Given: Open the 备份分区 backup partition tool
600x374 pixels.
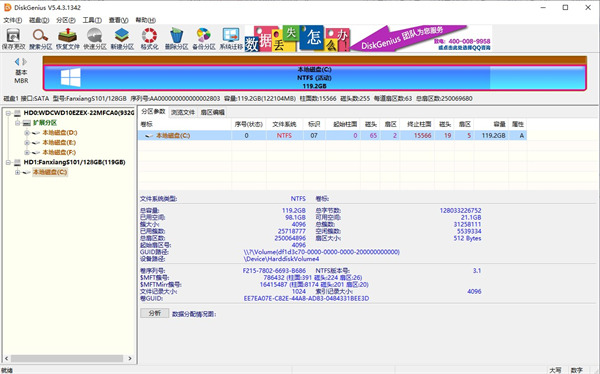Looking at the screenshot, I should (x=204, y=39).
